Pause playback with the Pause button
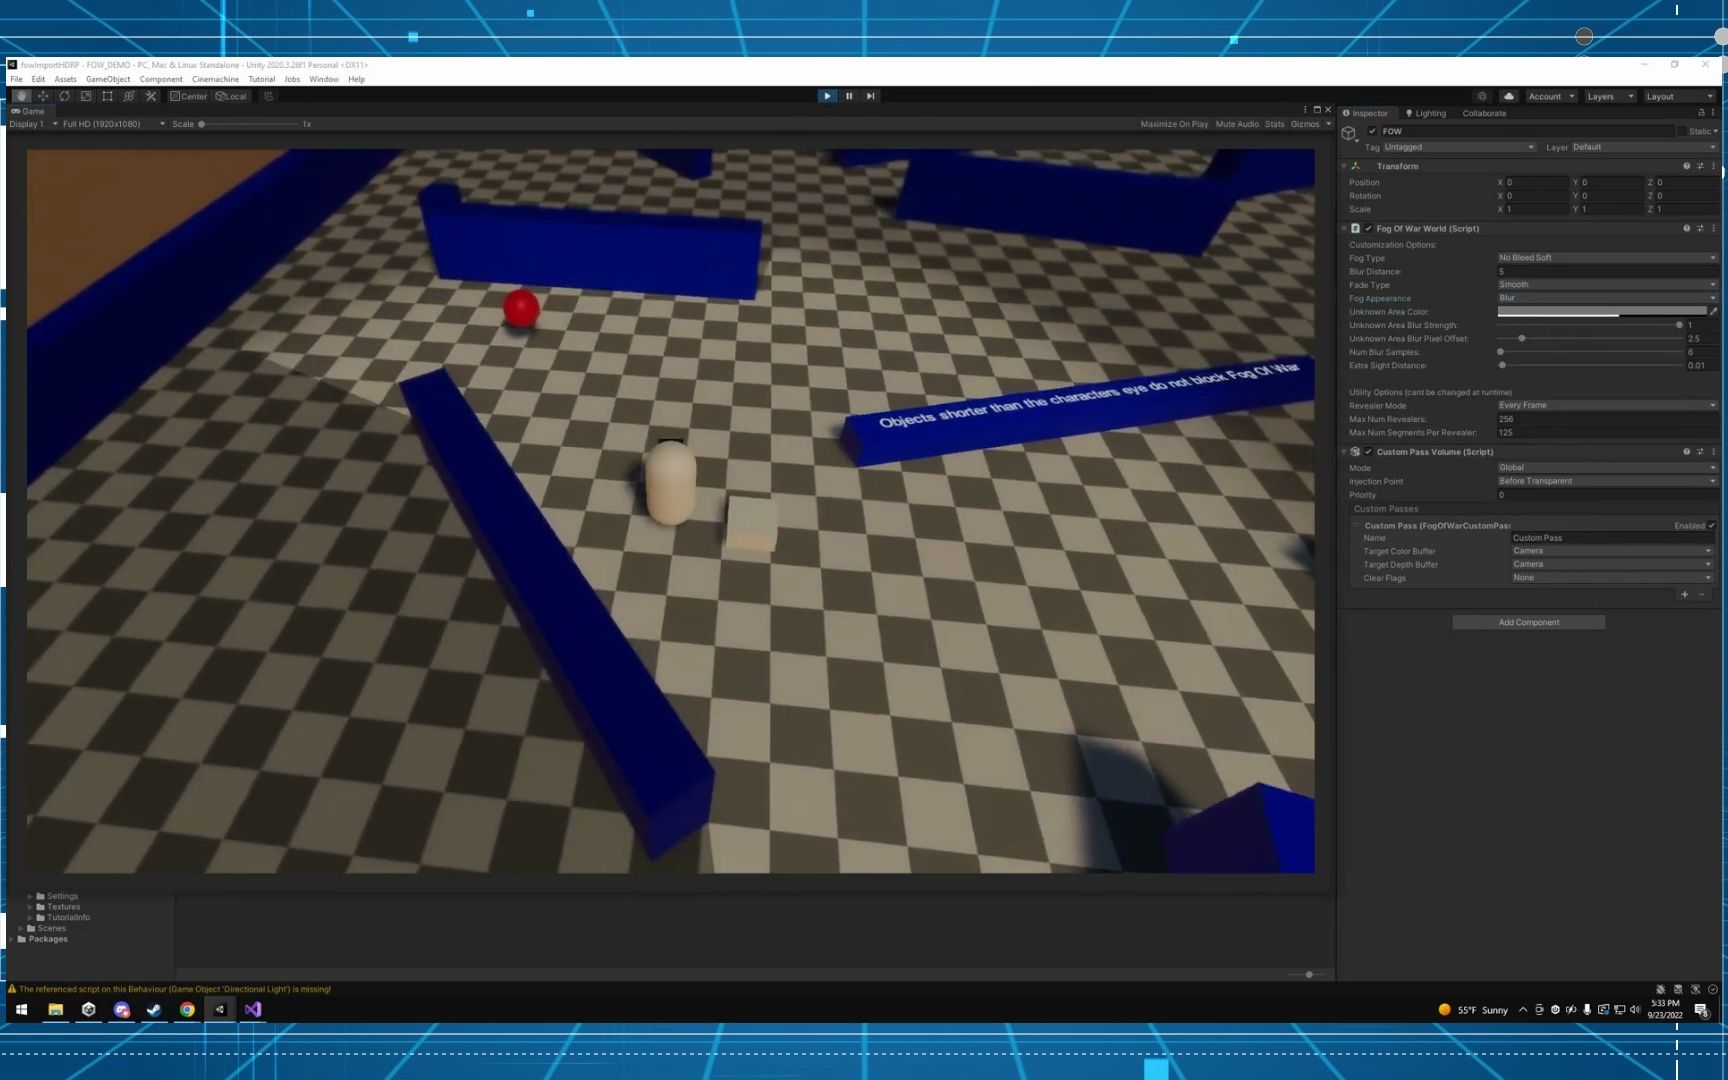Image resolution: width=1728 pixels, height=1080 pixels. point(848,95)
